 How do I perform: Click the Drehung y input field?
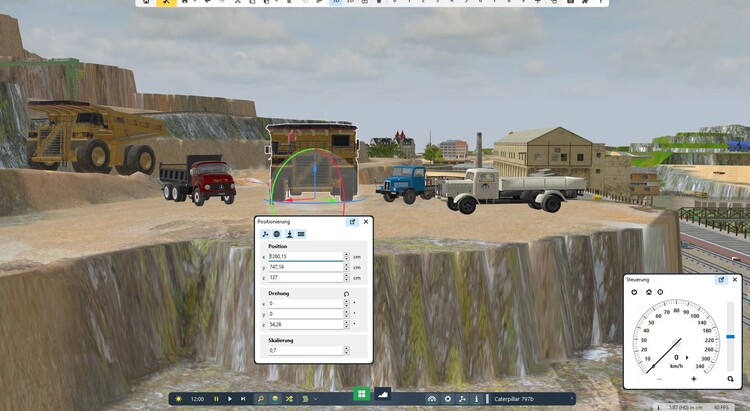pos(306,314)
